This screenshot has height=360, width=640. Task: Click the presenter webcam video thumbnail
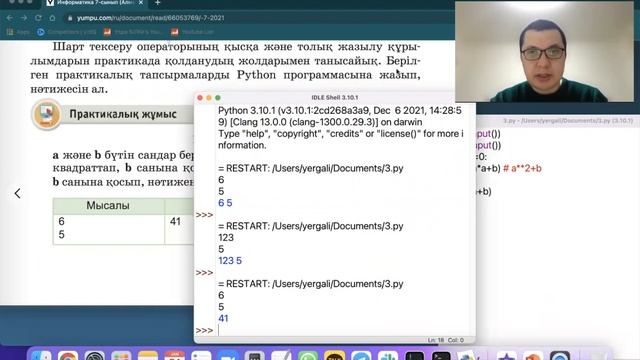point(544,51)
